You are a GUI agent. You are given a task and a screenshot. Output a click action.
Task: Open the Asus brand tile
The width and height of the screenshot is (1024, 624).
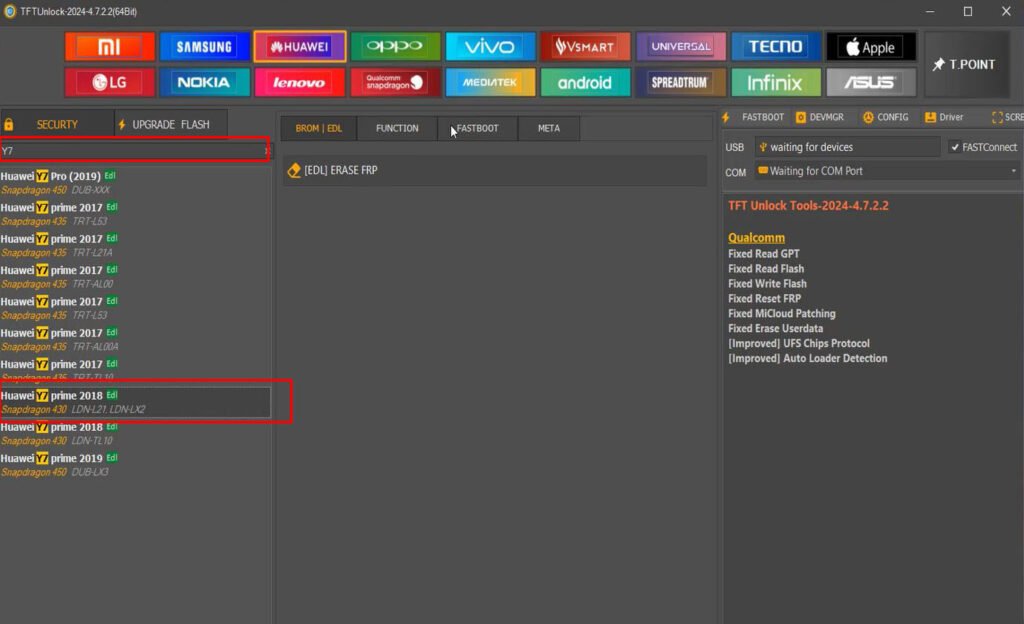tap(871, 82)
